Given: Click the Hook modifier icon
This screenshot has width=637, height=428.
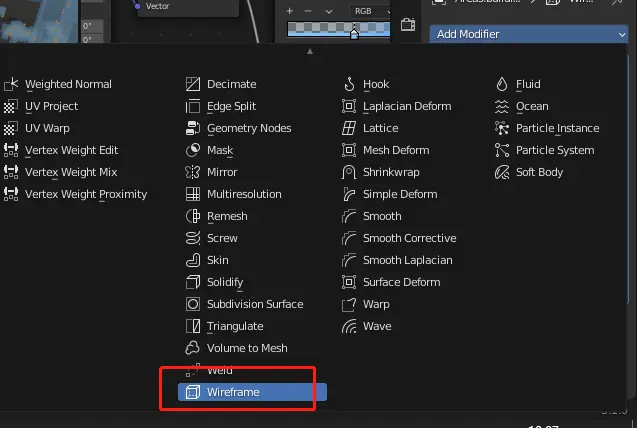Looking at the screenshot, I should point(349,84).
